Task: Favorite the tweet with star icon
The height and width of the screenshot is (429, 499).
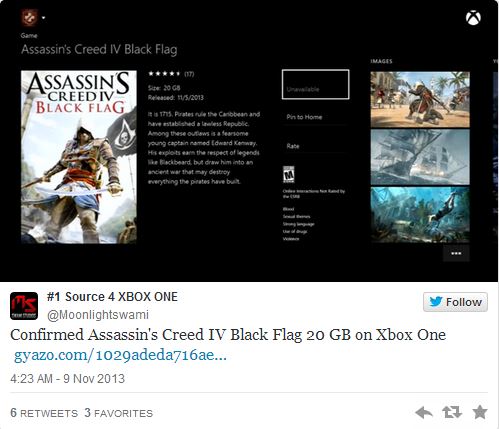Action: (480, 412)
